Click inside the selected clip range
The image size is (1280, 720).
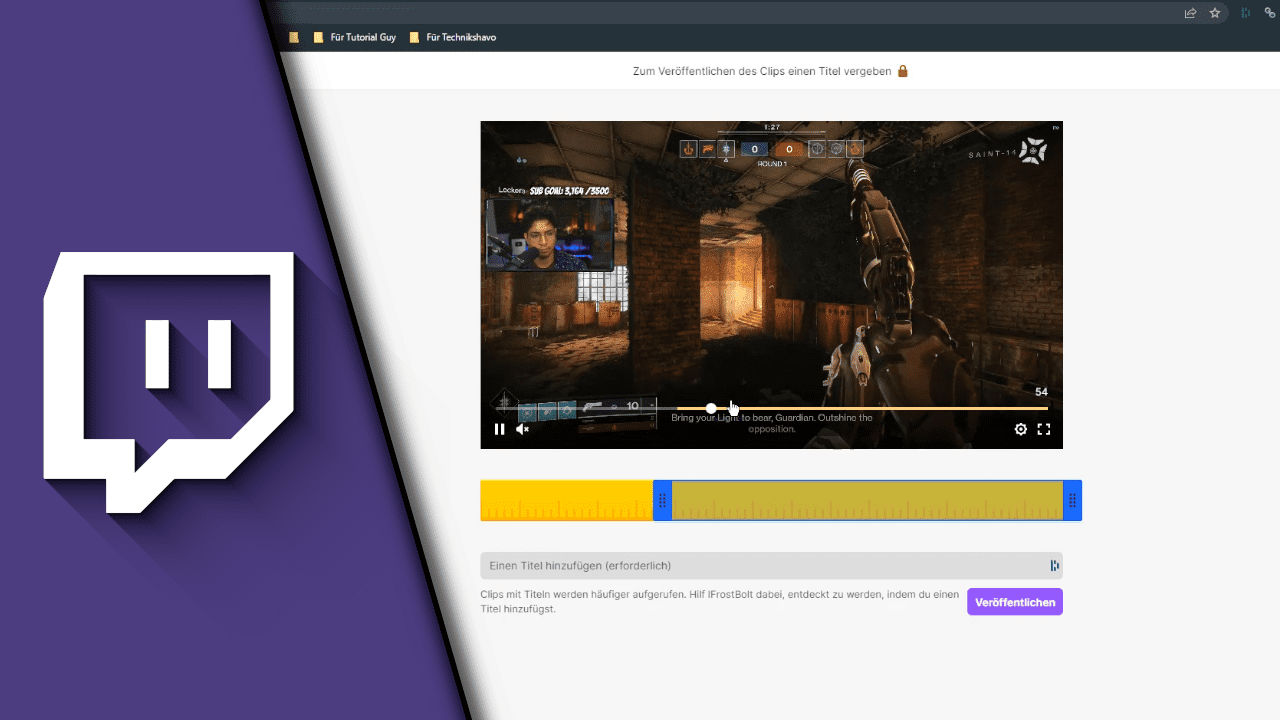(x=867, y=500)
